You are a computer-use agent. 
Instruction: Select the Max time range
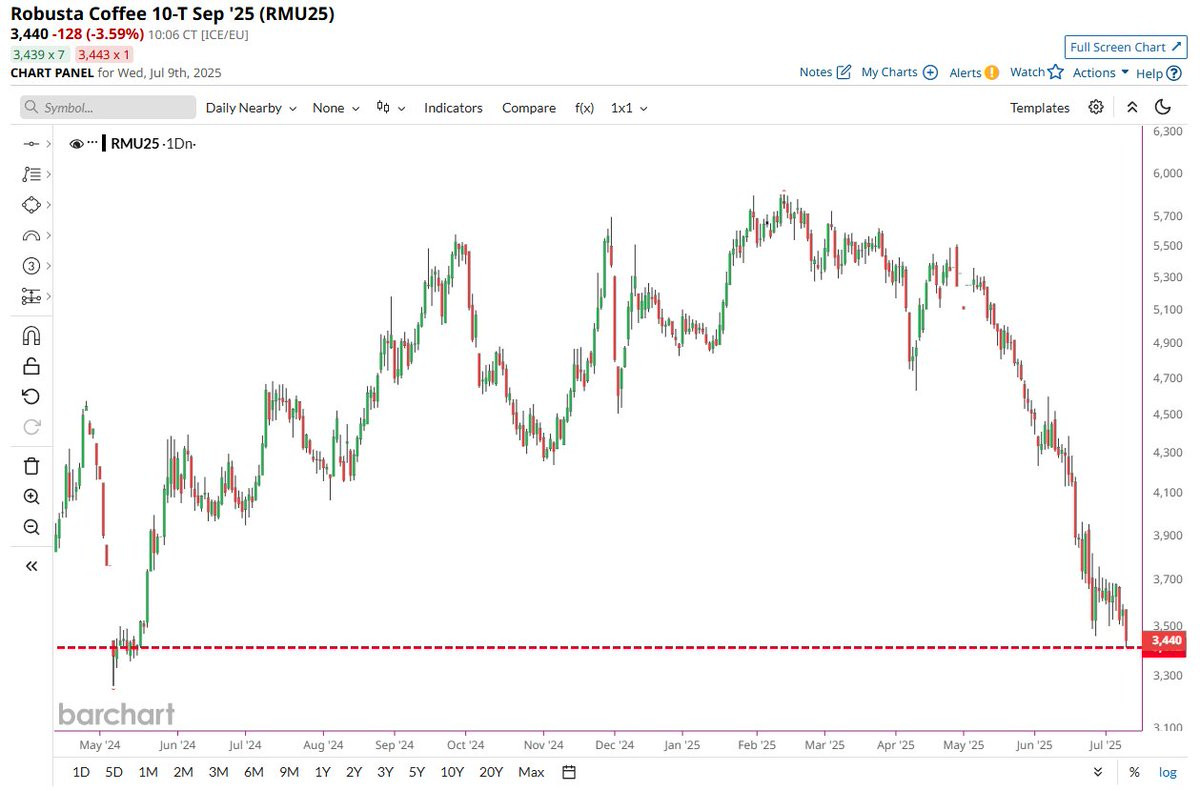531,772
